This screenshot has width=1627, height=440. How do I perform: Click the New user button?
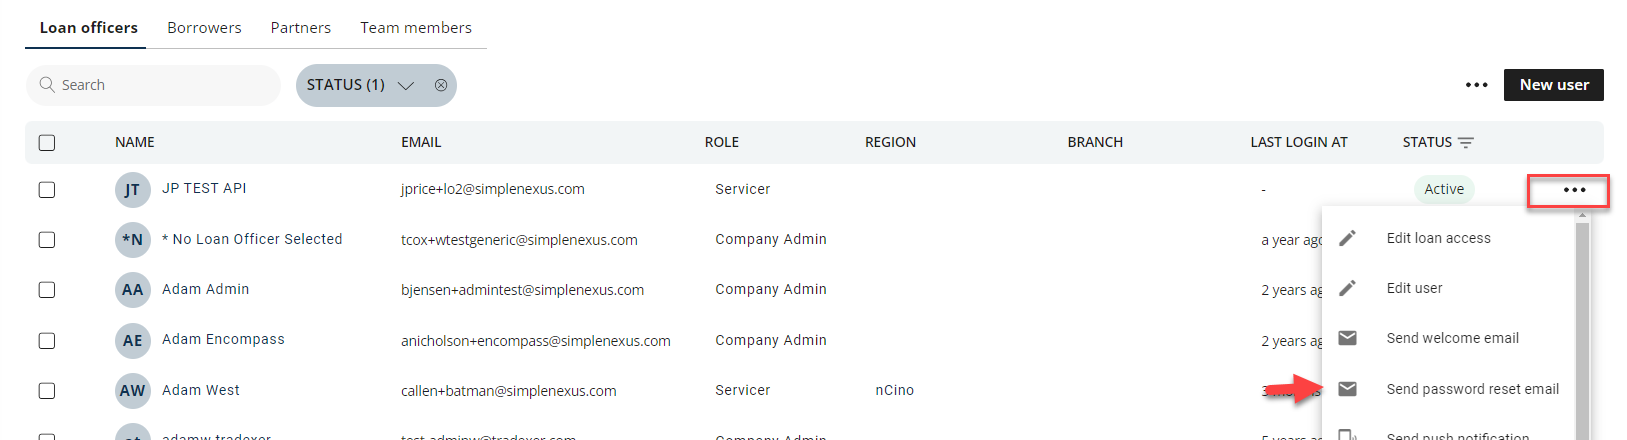(1553, 85)
